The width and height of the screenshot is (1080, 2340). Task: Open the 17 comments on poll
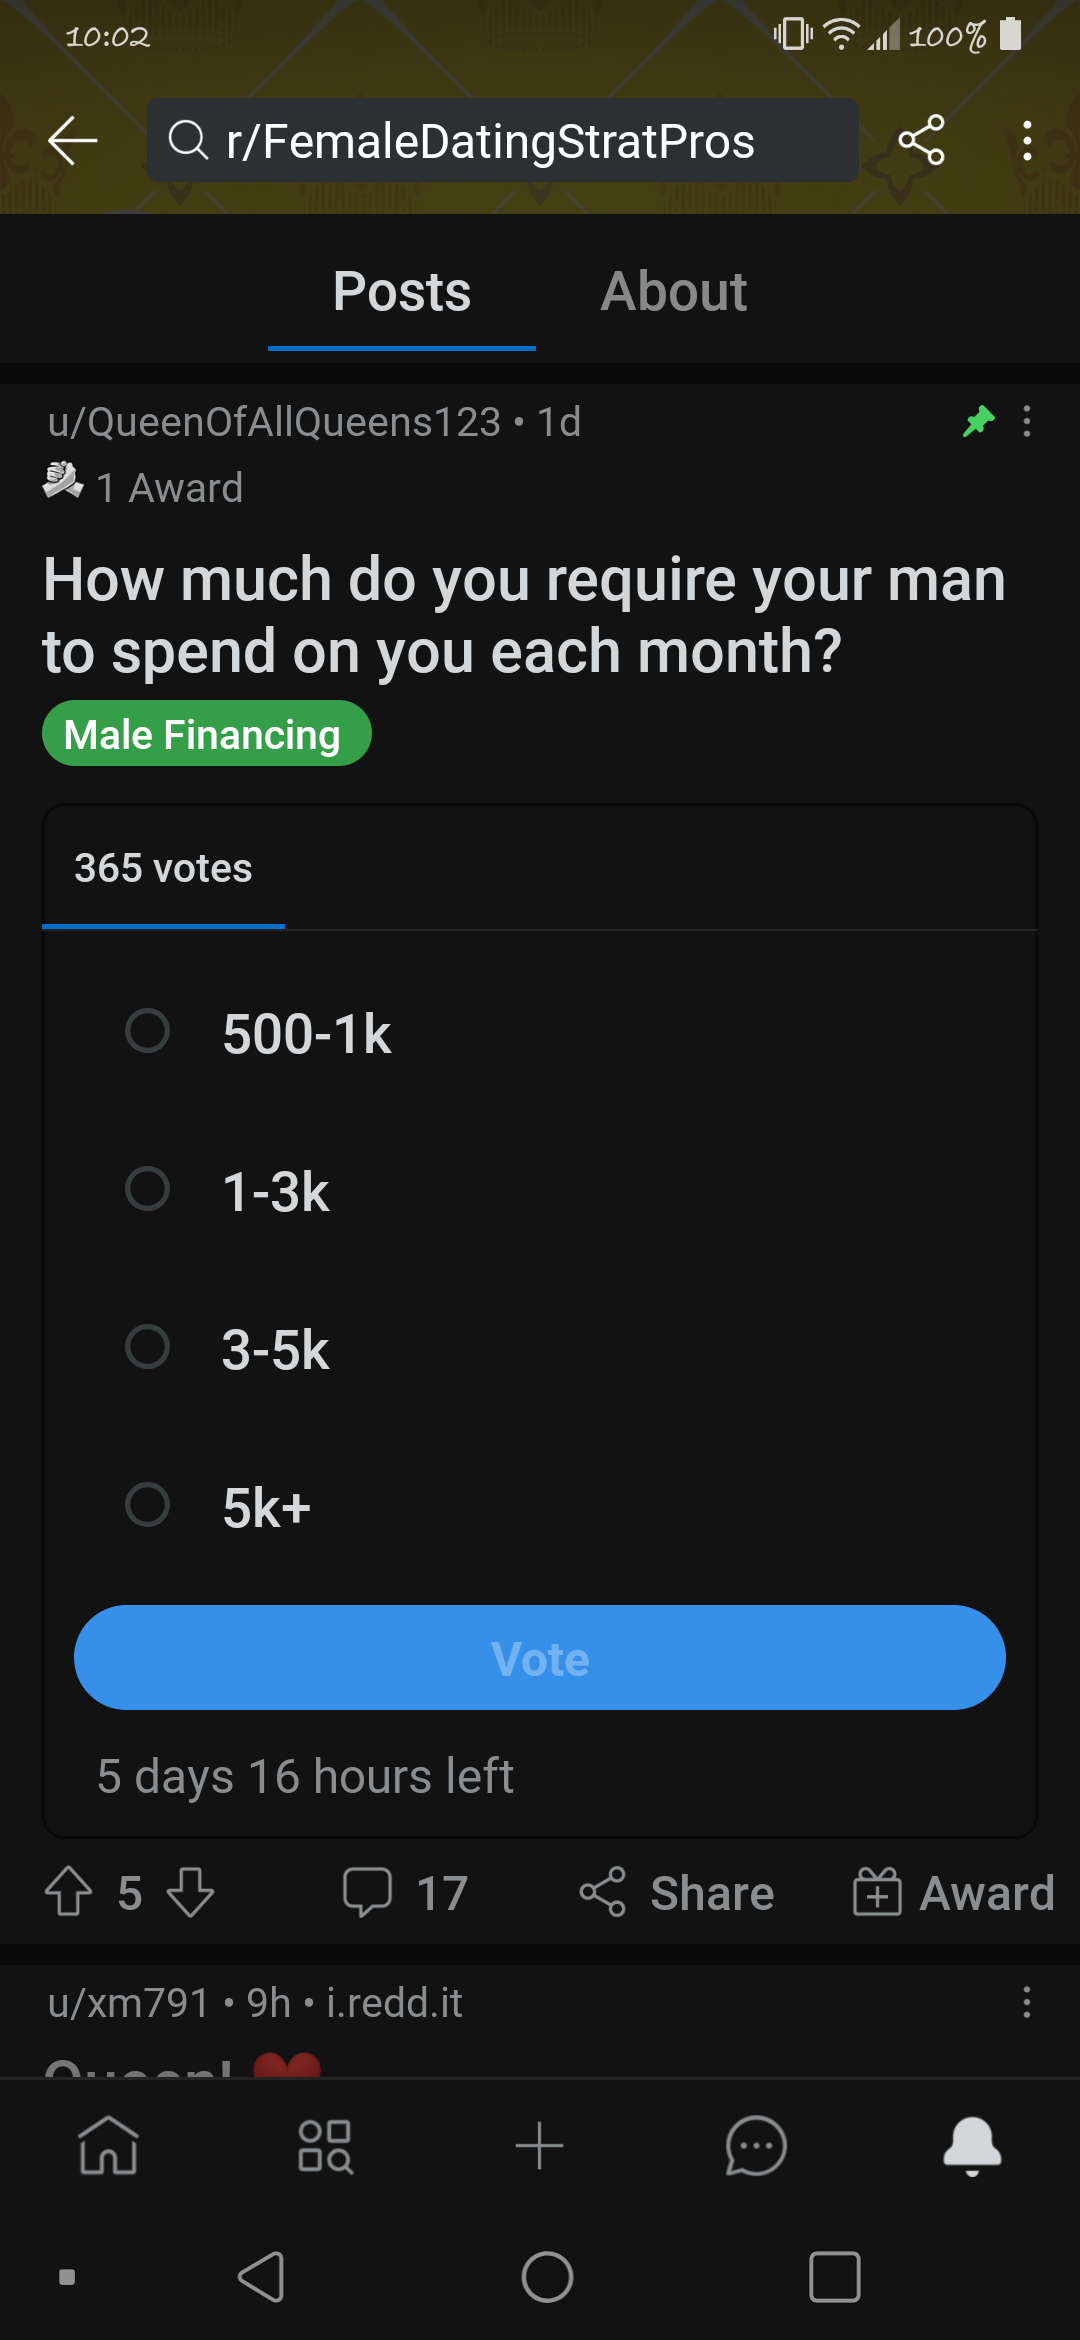click(x=405, y=1893)
